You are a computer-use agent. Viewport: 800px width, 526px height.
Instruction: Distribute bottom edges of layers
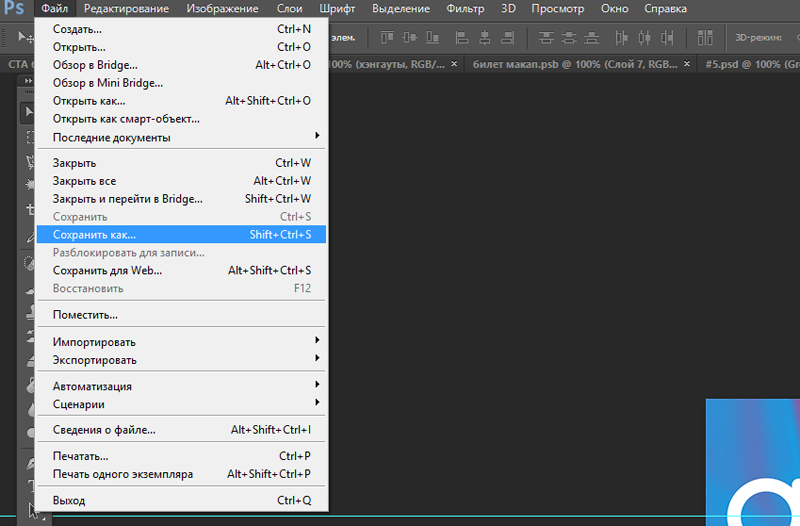(x=592, y=37)
